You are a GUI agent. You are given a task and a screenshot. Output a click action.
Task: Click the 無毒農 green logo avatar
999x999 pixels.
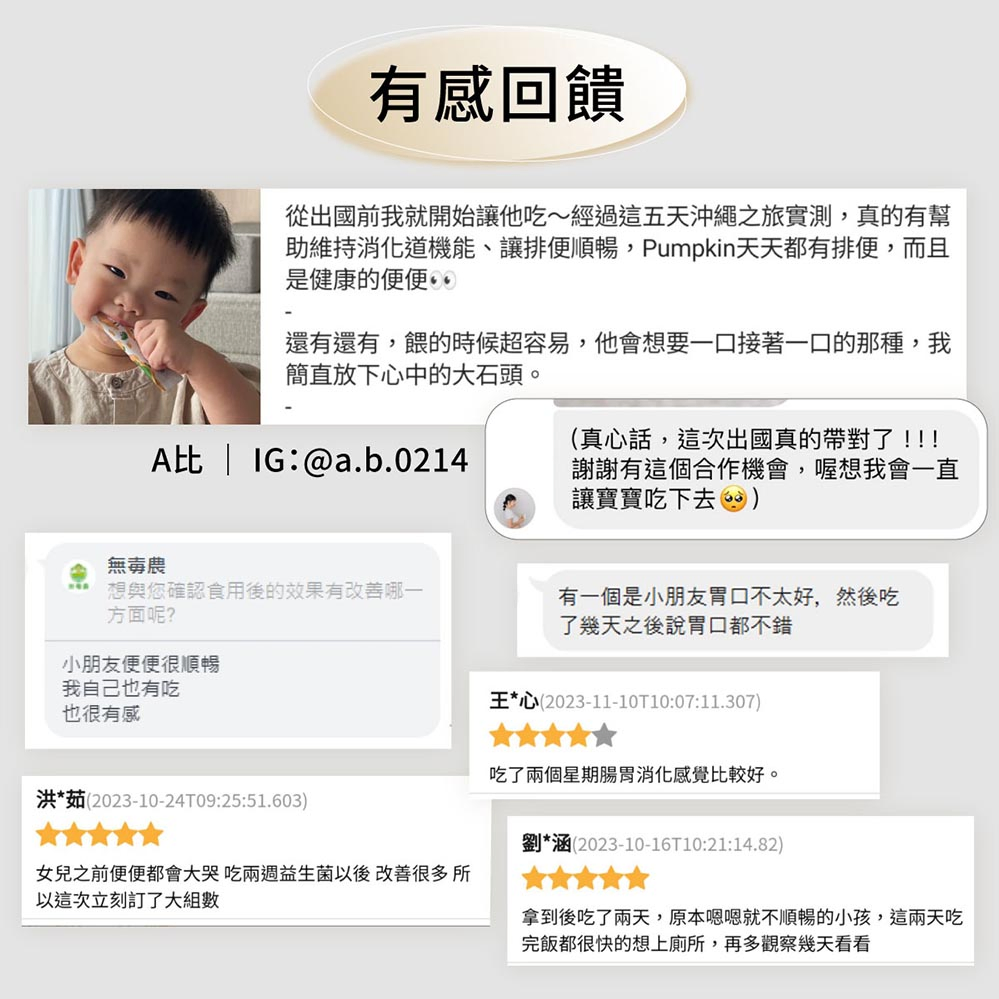click(x=79, y=577)
